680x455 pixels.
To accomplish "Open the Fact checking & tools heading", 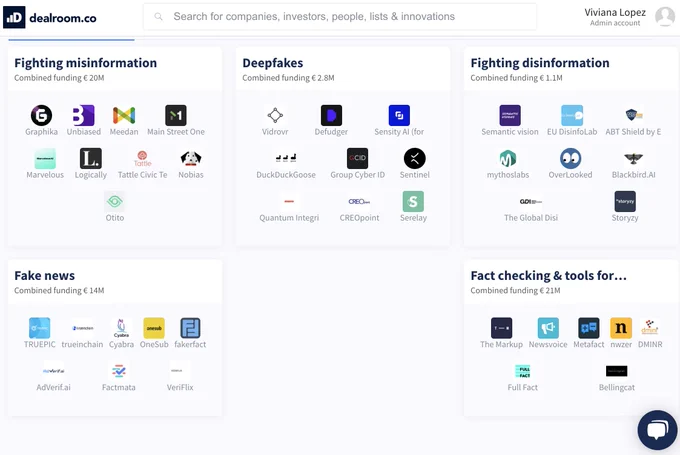I will point(549,275).
